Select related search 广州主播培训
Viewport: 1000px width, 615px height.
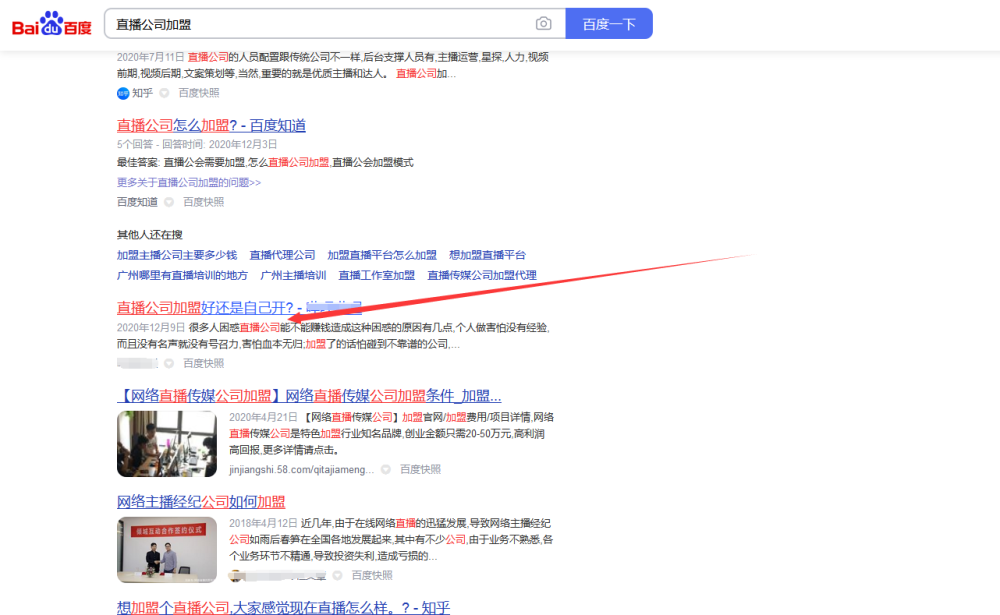pos(293,276)
